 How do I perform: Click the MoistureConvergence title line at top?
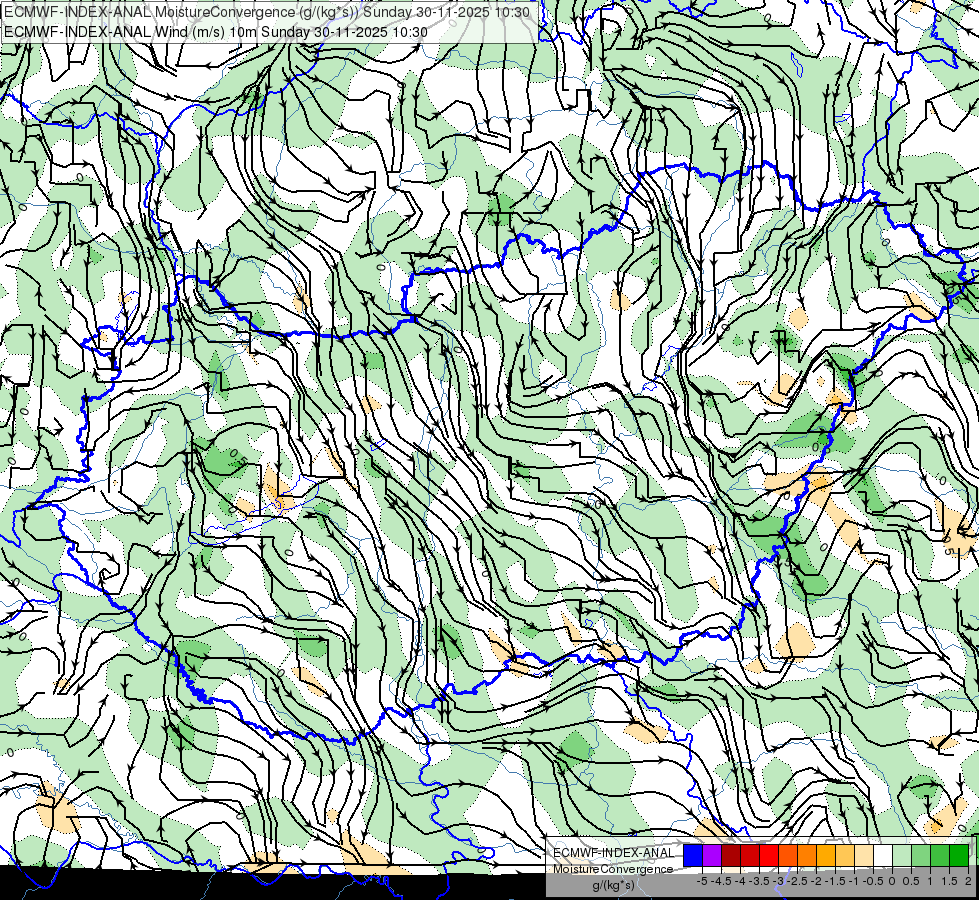pos(267,12)
